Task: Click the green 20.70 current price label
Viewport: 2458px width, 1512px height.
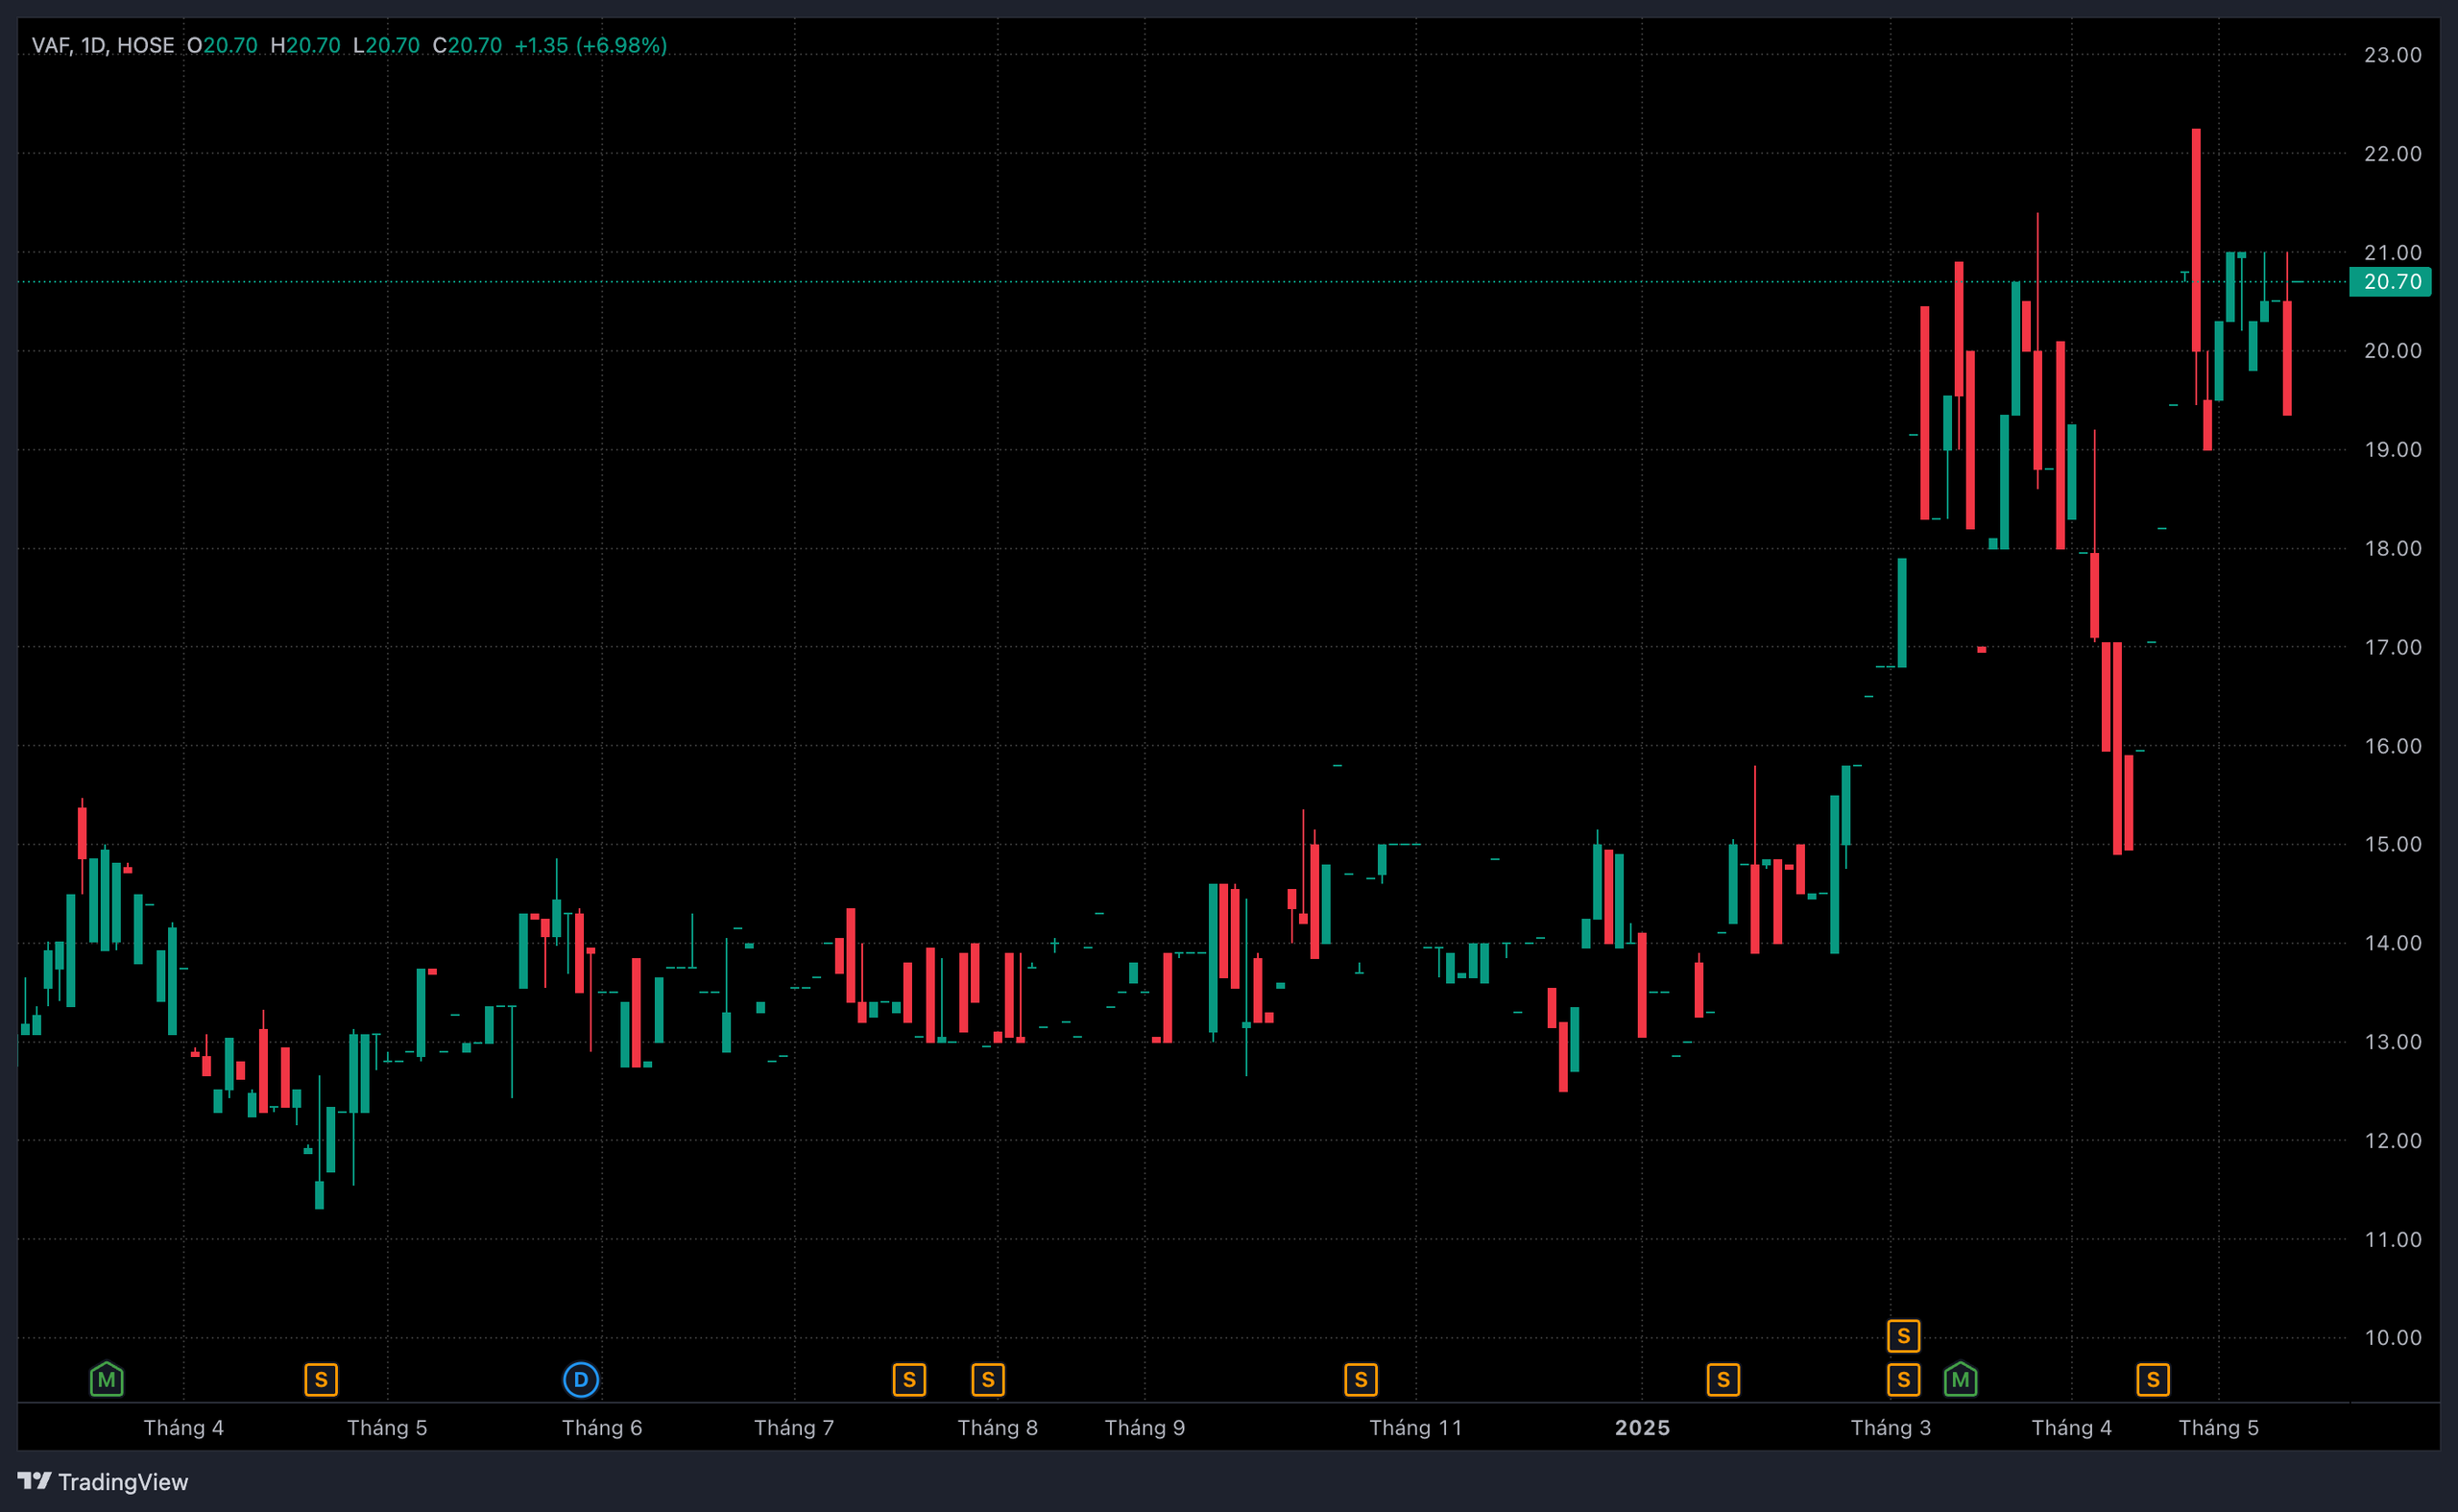Action: click(2391, 282)
